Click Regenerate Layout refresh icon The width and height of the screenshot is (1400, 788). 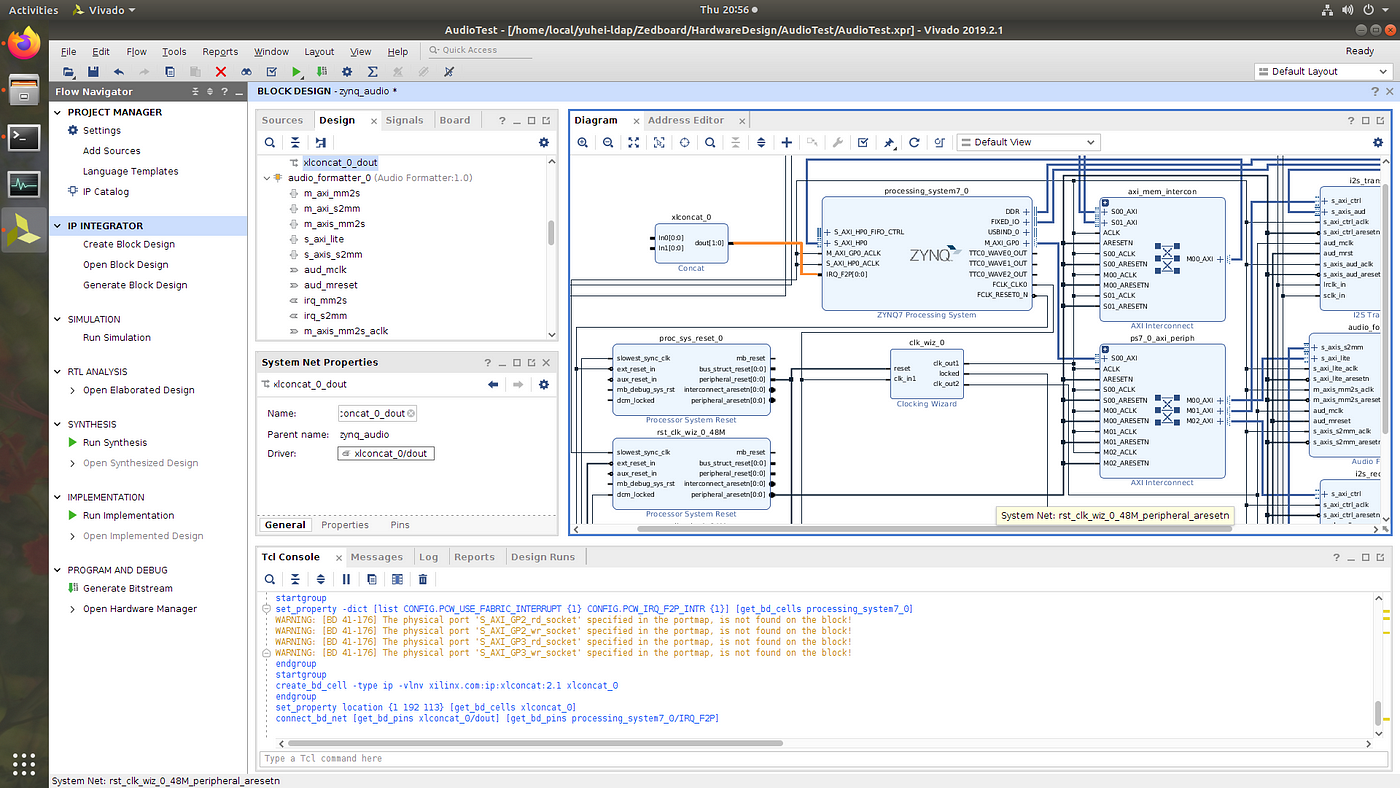914,142
